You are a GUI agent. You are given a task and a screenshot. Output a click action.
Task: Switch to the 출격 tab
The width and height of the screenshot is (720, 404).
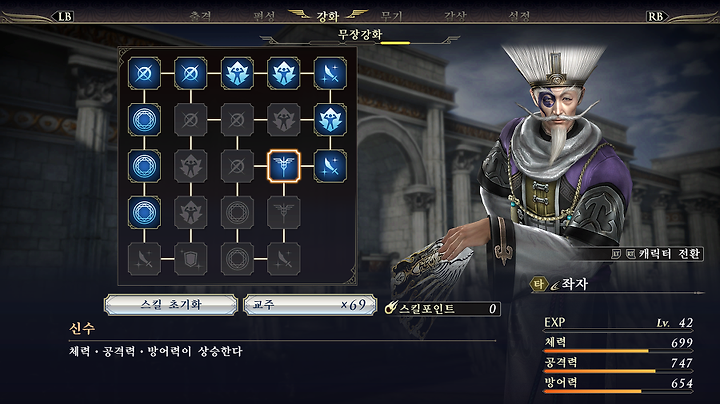(x=200, y=17)
